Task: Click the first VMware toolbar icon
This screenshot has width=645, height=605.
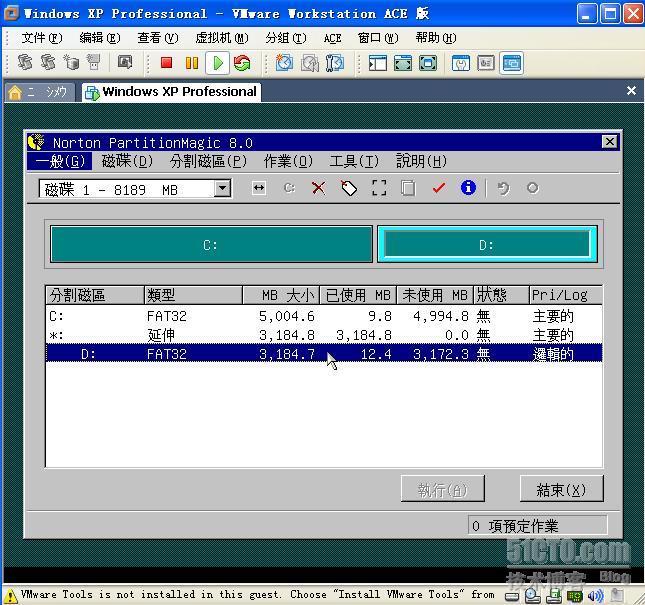Action: pyautogui.click(x=25, y=63)
